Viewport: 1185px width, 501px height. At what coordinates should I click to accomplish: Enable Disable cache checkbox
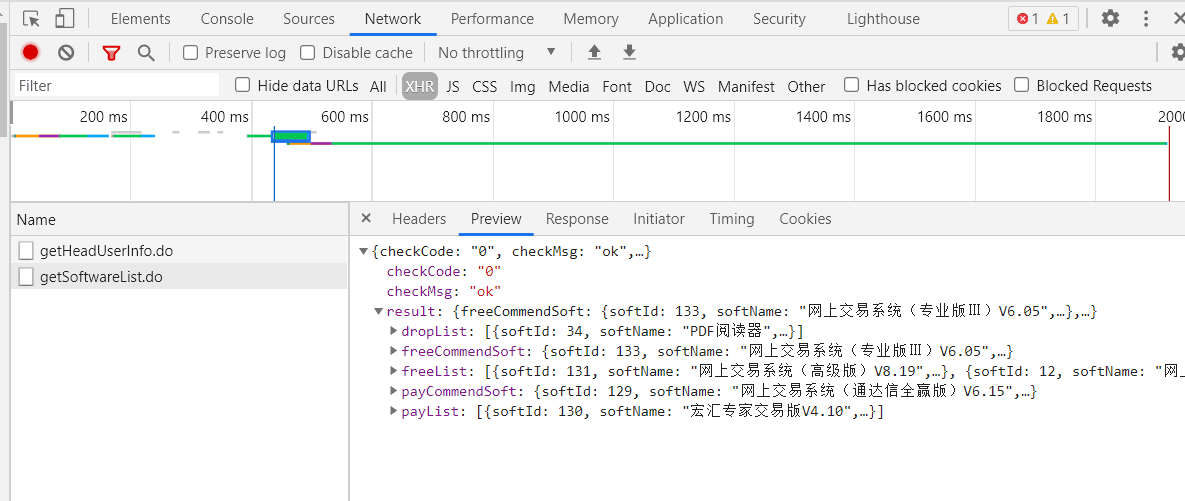(x=308, y=52)
